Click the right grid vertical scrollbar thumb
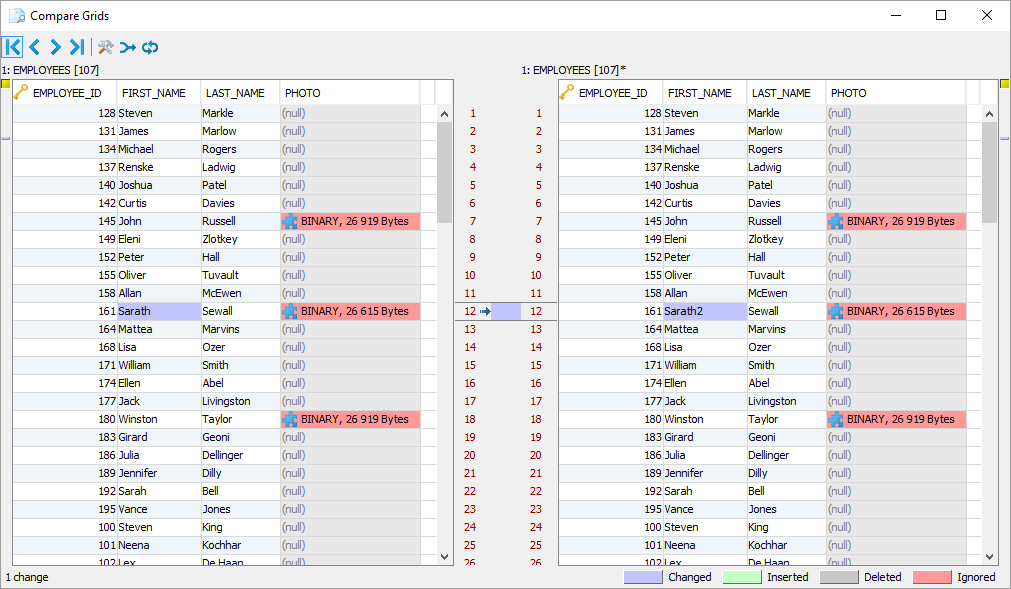This screenshot has width=1011, height=589. pos(990,172)
